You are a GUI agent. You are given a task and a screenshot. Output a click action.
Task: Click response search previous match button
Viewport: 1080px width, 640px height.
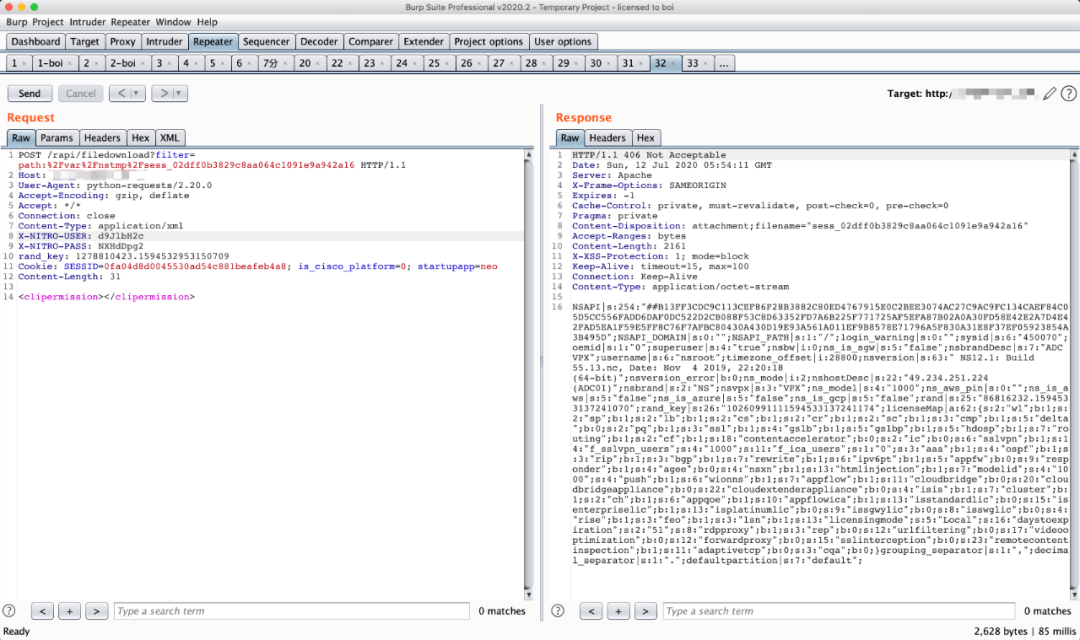pos(591,611)
